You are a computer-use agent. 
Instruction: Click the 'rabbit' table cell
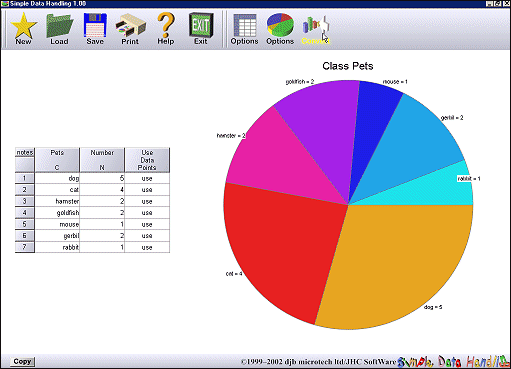(57, 247)
